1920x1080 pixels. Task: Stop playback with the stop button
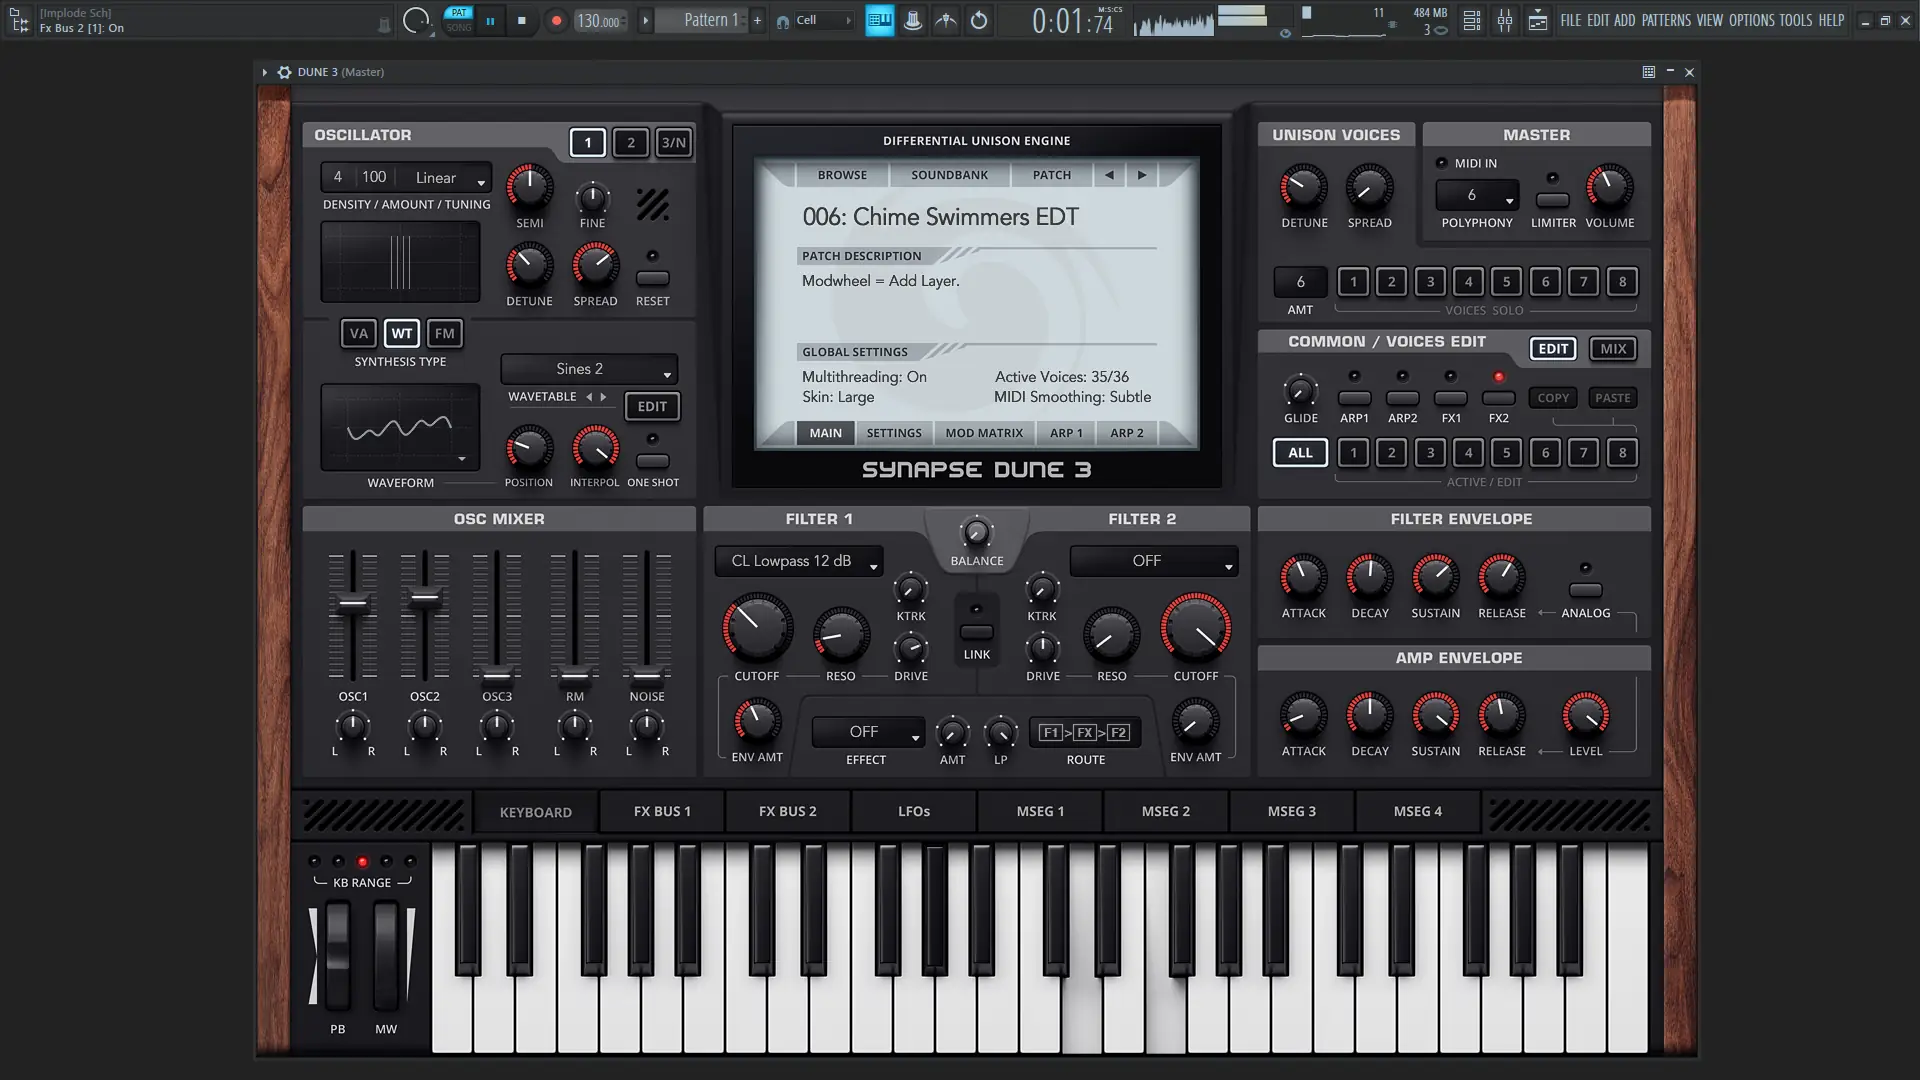[521, 21]
